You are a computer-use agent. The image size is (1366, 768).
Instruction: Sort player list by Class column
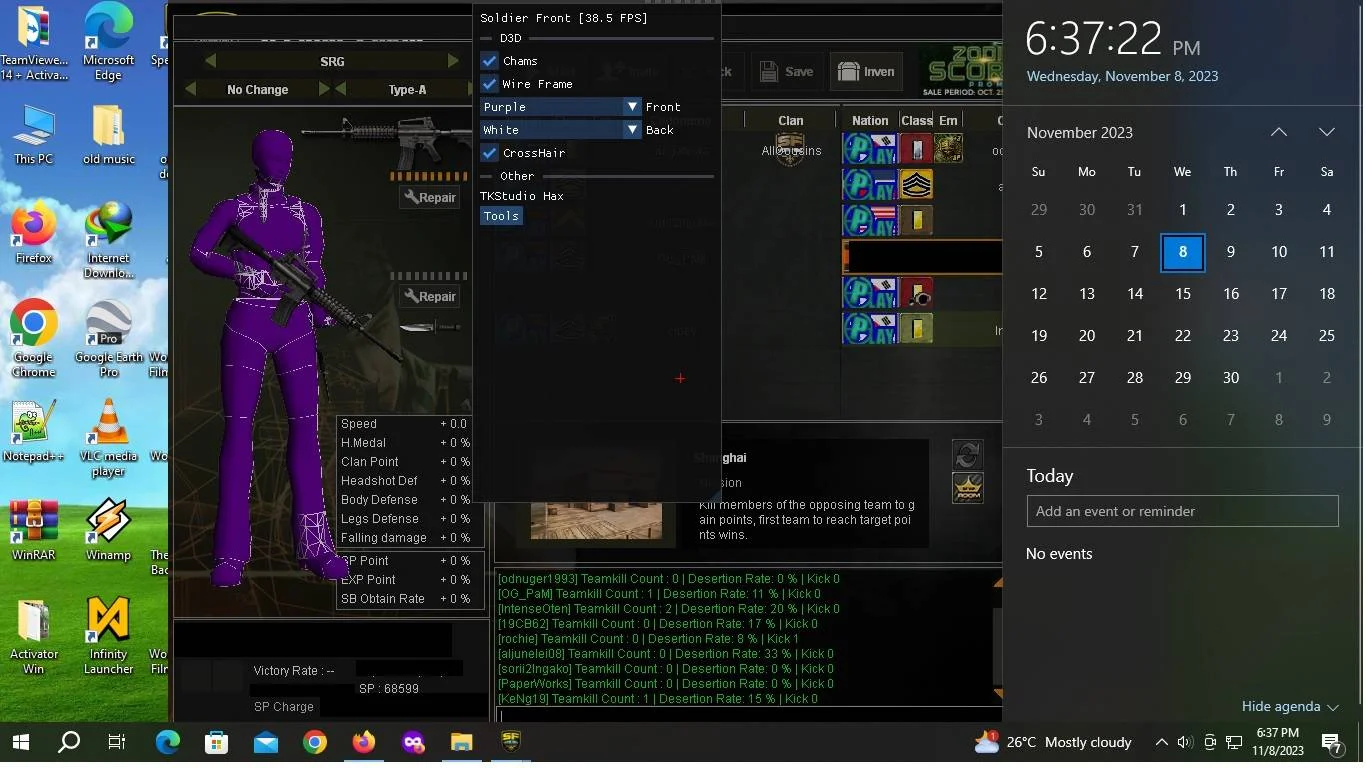coord(916,120)
